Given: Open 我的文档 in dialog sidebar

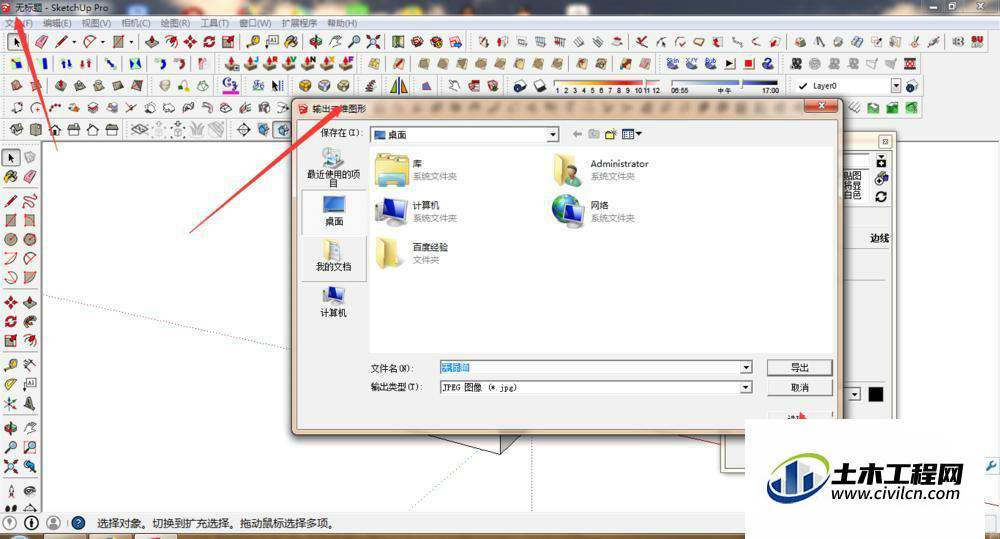Looking at the screenshot, I should [x=334, y=256].
